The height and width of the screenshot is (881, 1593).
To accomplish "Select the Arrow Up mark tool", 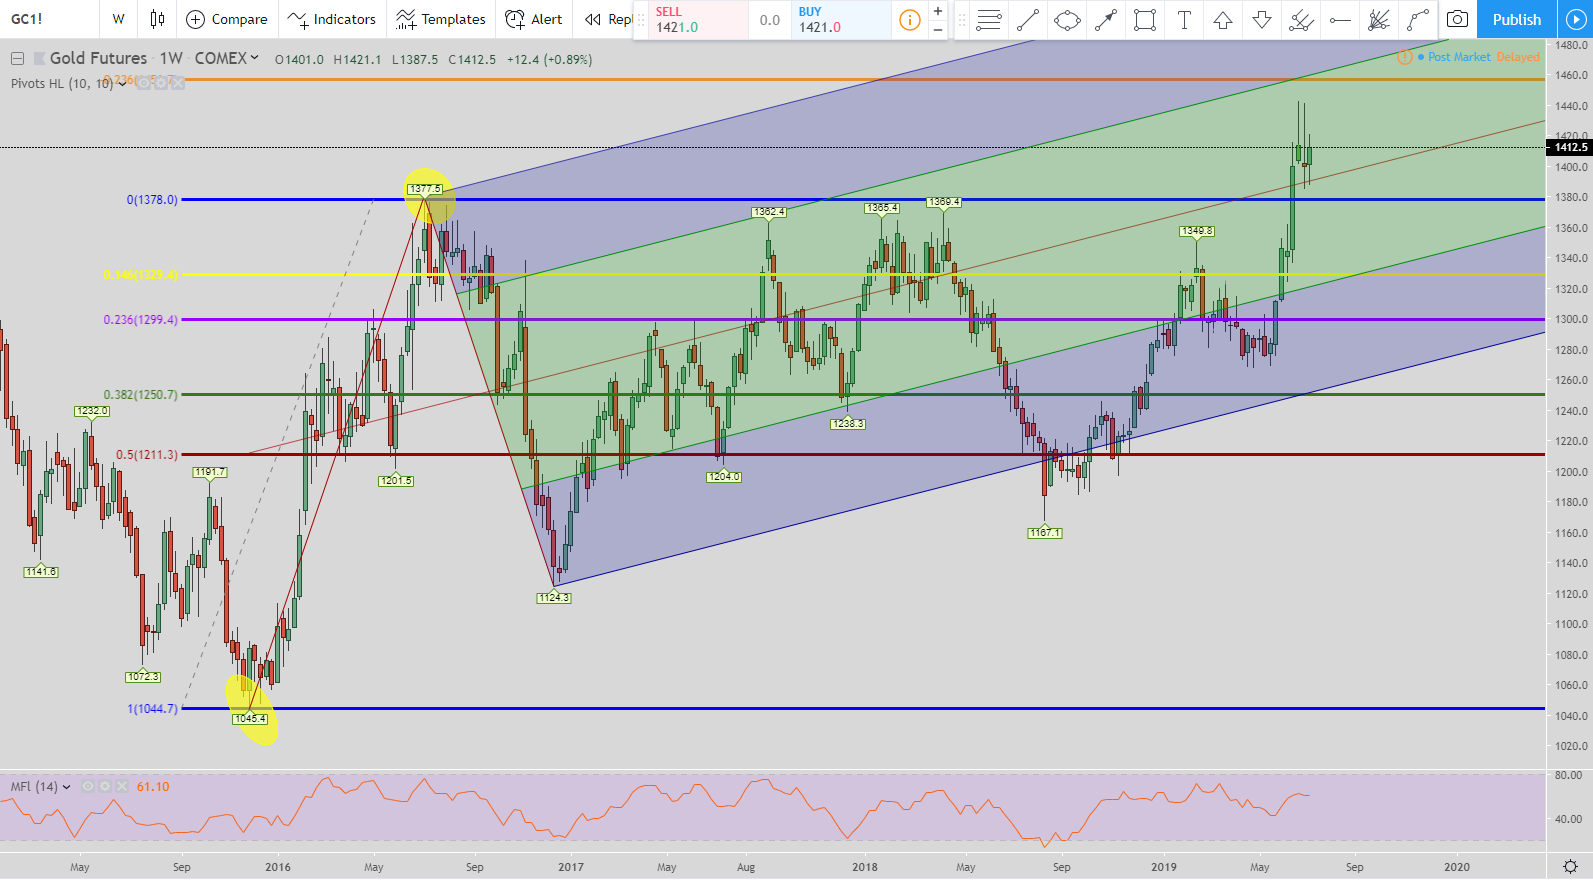I will 1223,19.
